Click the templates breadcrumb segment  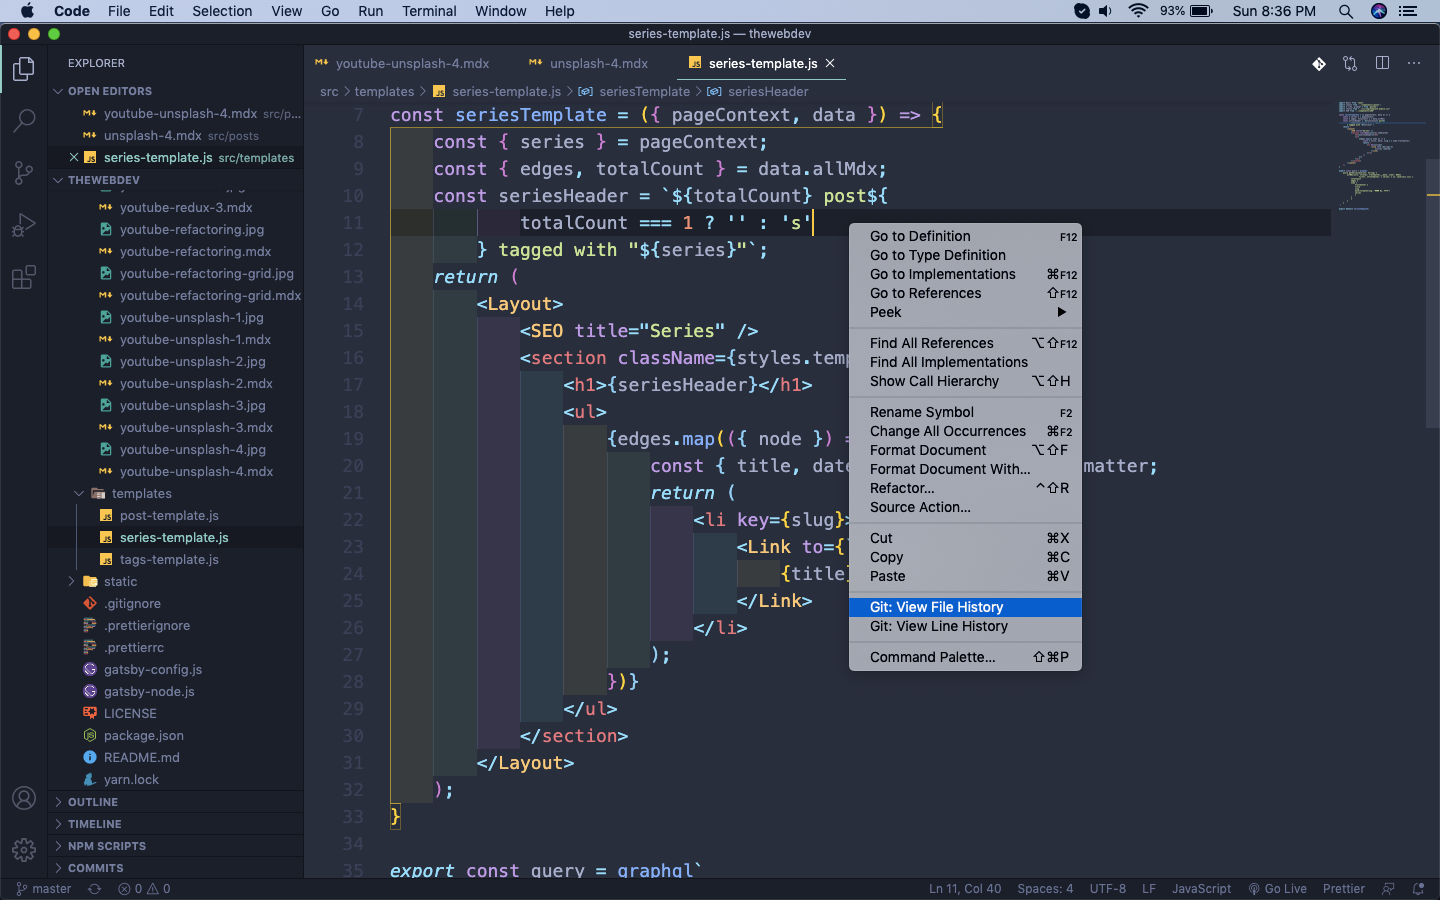point(384,91)
